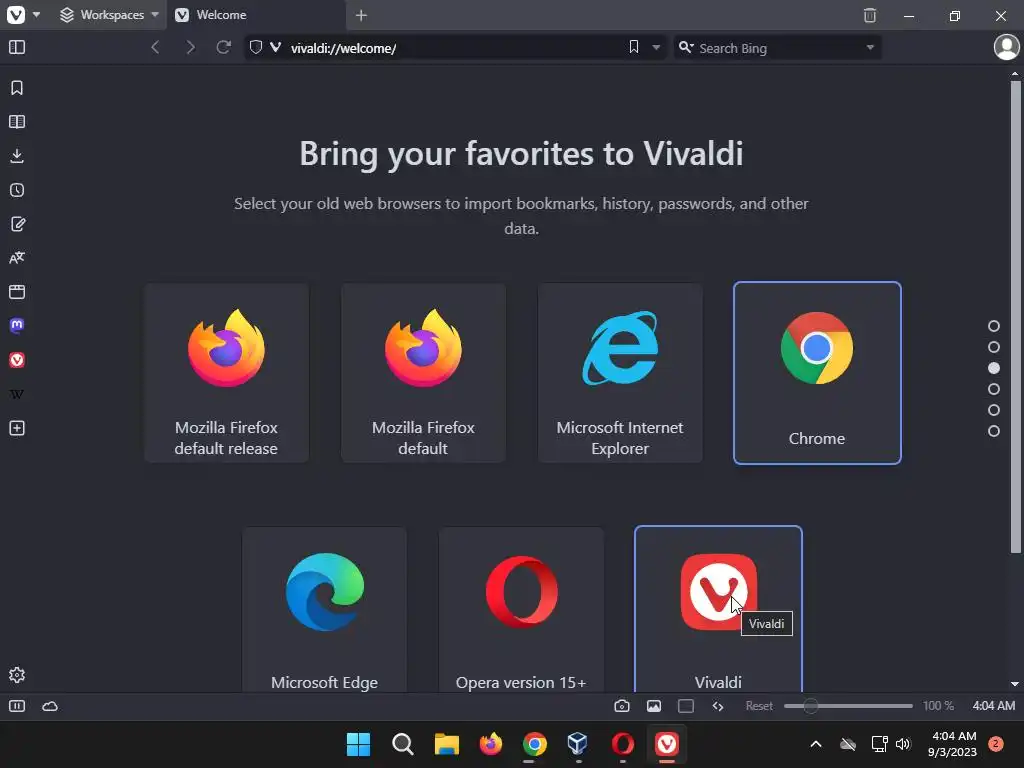Reset the page zoom level
Image resolution: width=1024 pixels, height=768 pixels.
(759, 706)
